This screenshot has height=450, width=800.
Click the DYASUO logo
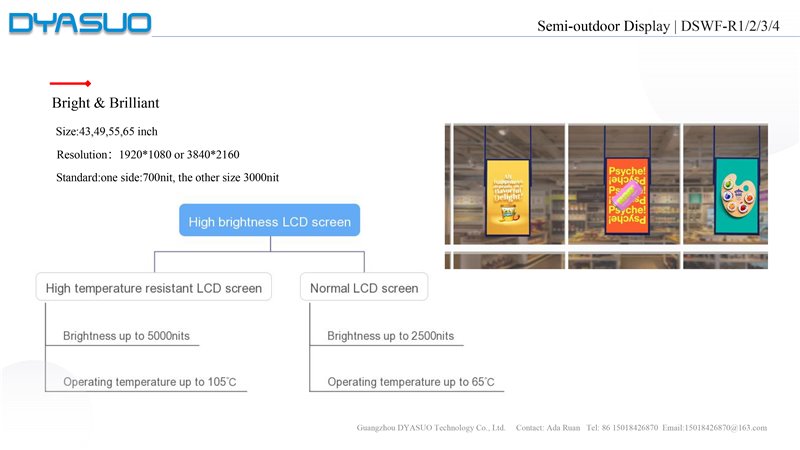point(80,23)
